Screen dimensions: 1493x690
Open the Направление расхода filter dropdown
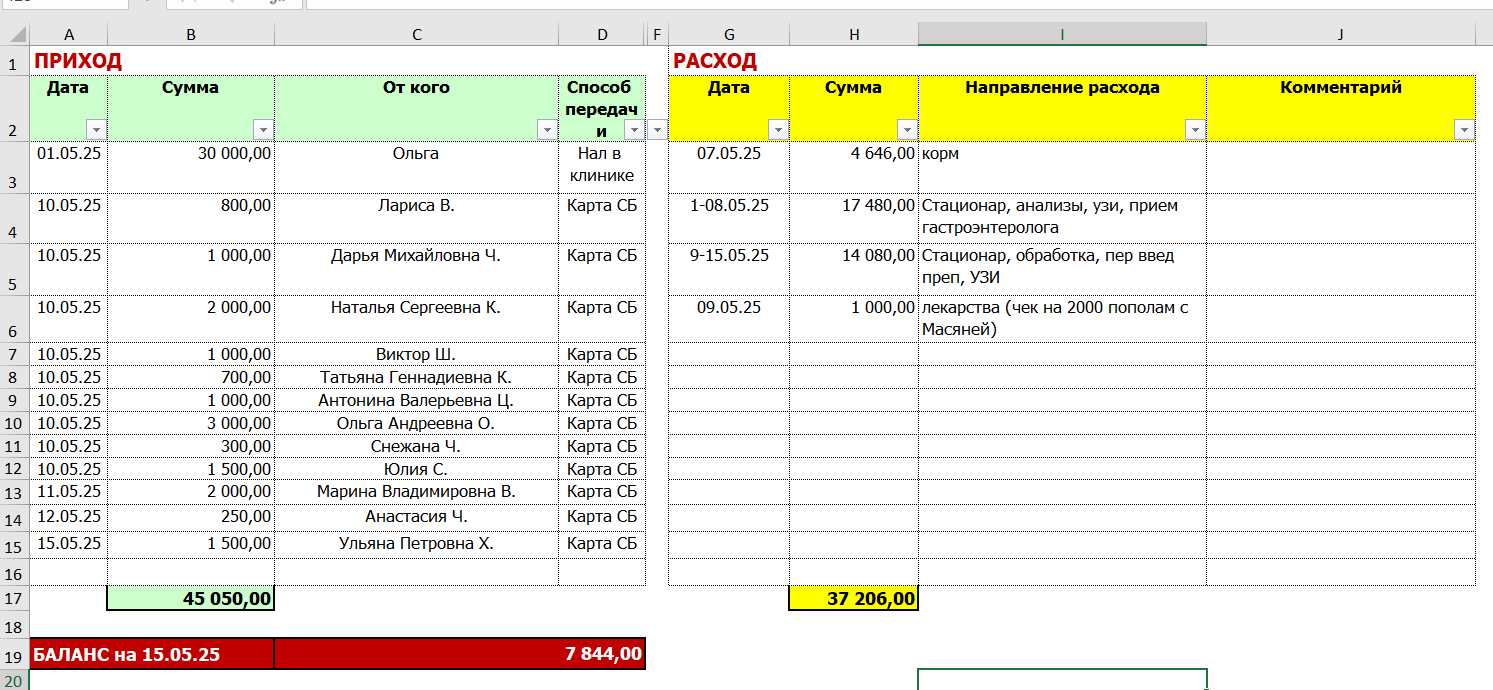(1195, 129)
